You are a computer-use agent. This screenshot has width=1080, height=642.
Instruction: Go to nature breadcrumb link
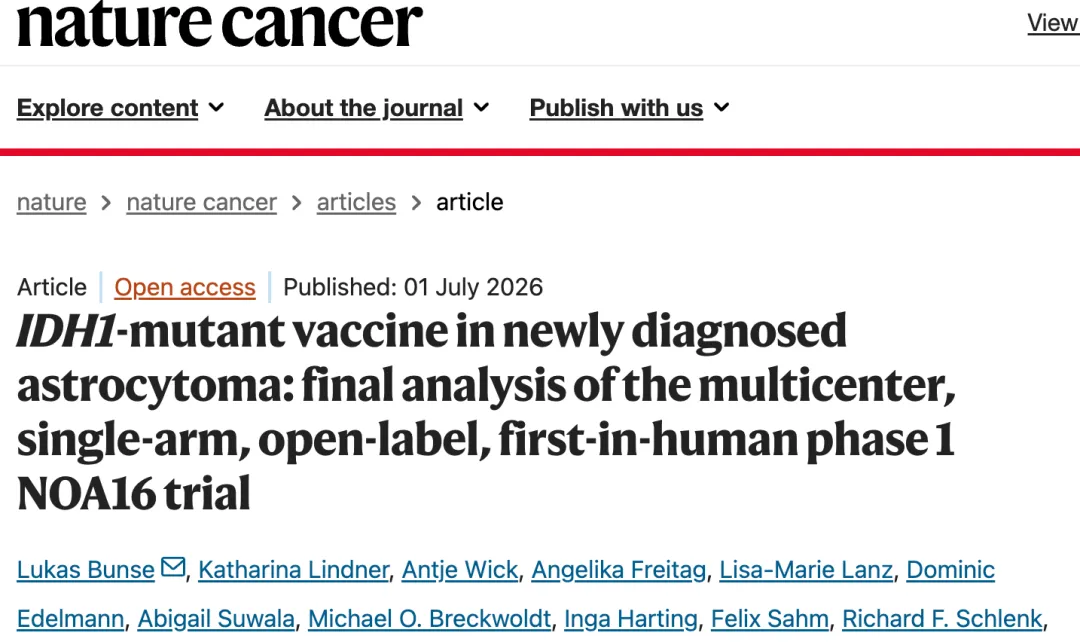(52, 203)
